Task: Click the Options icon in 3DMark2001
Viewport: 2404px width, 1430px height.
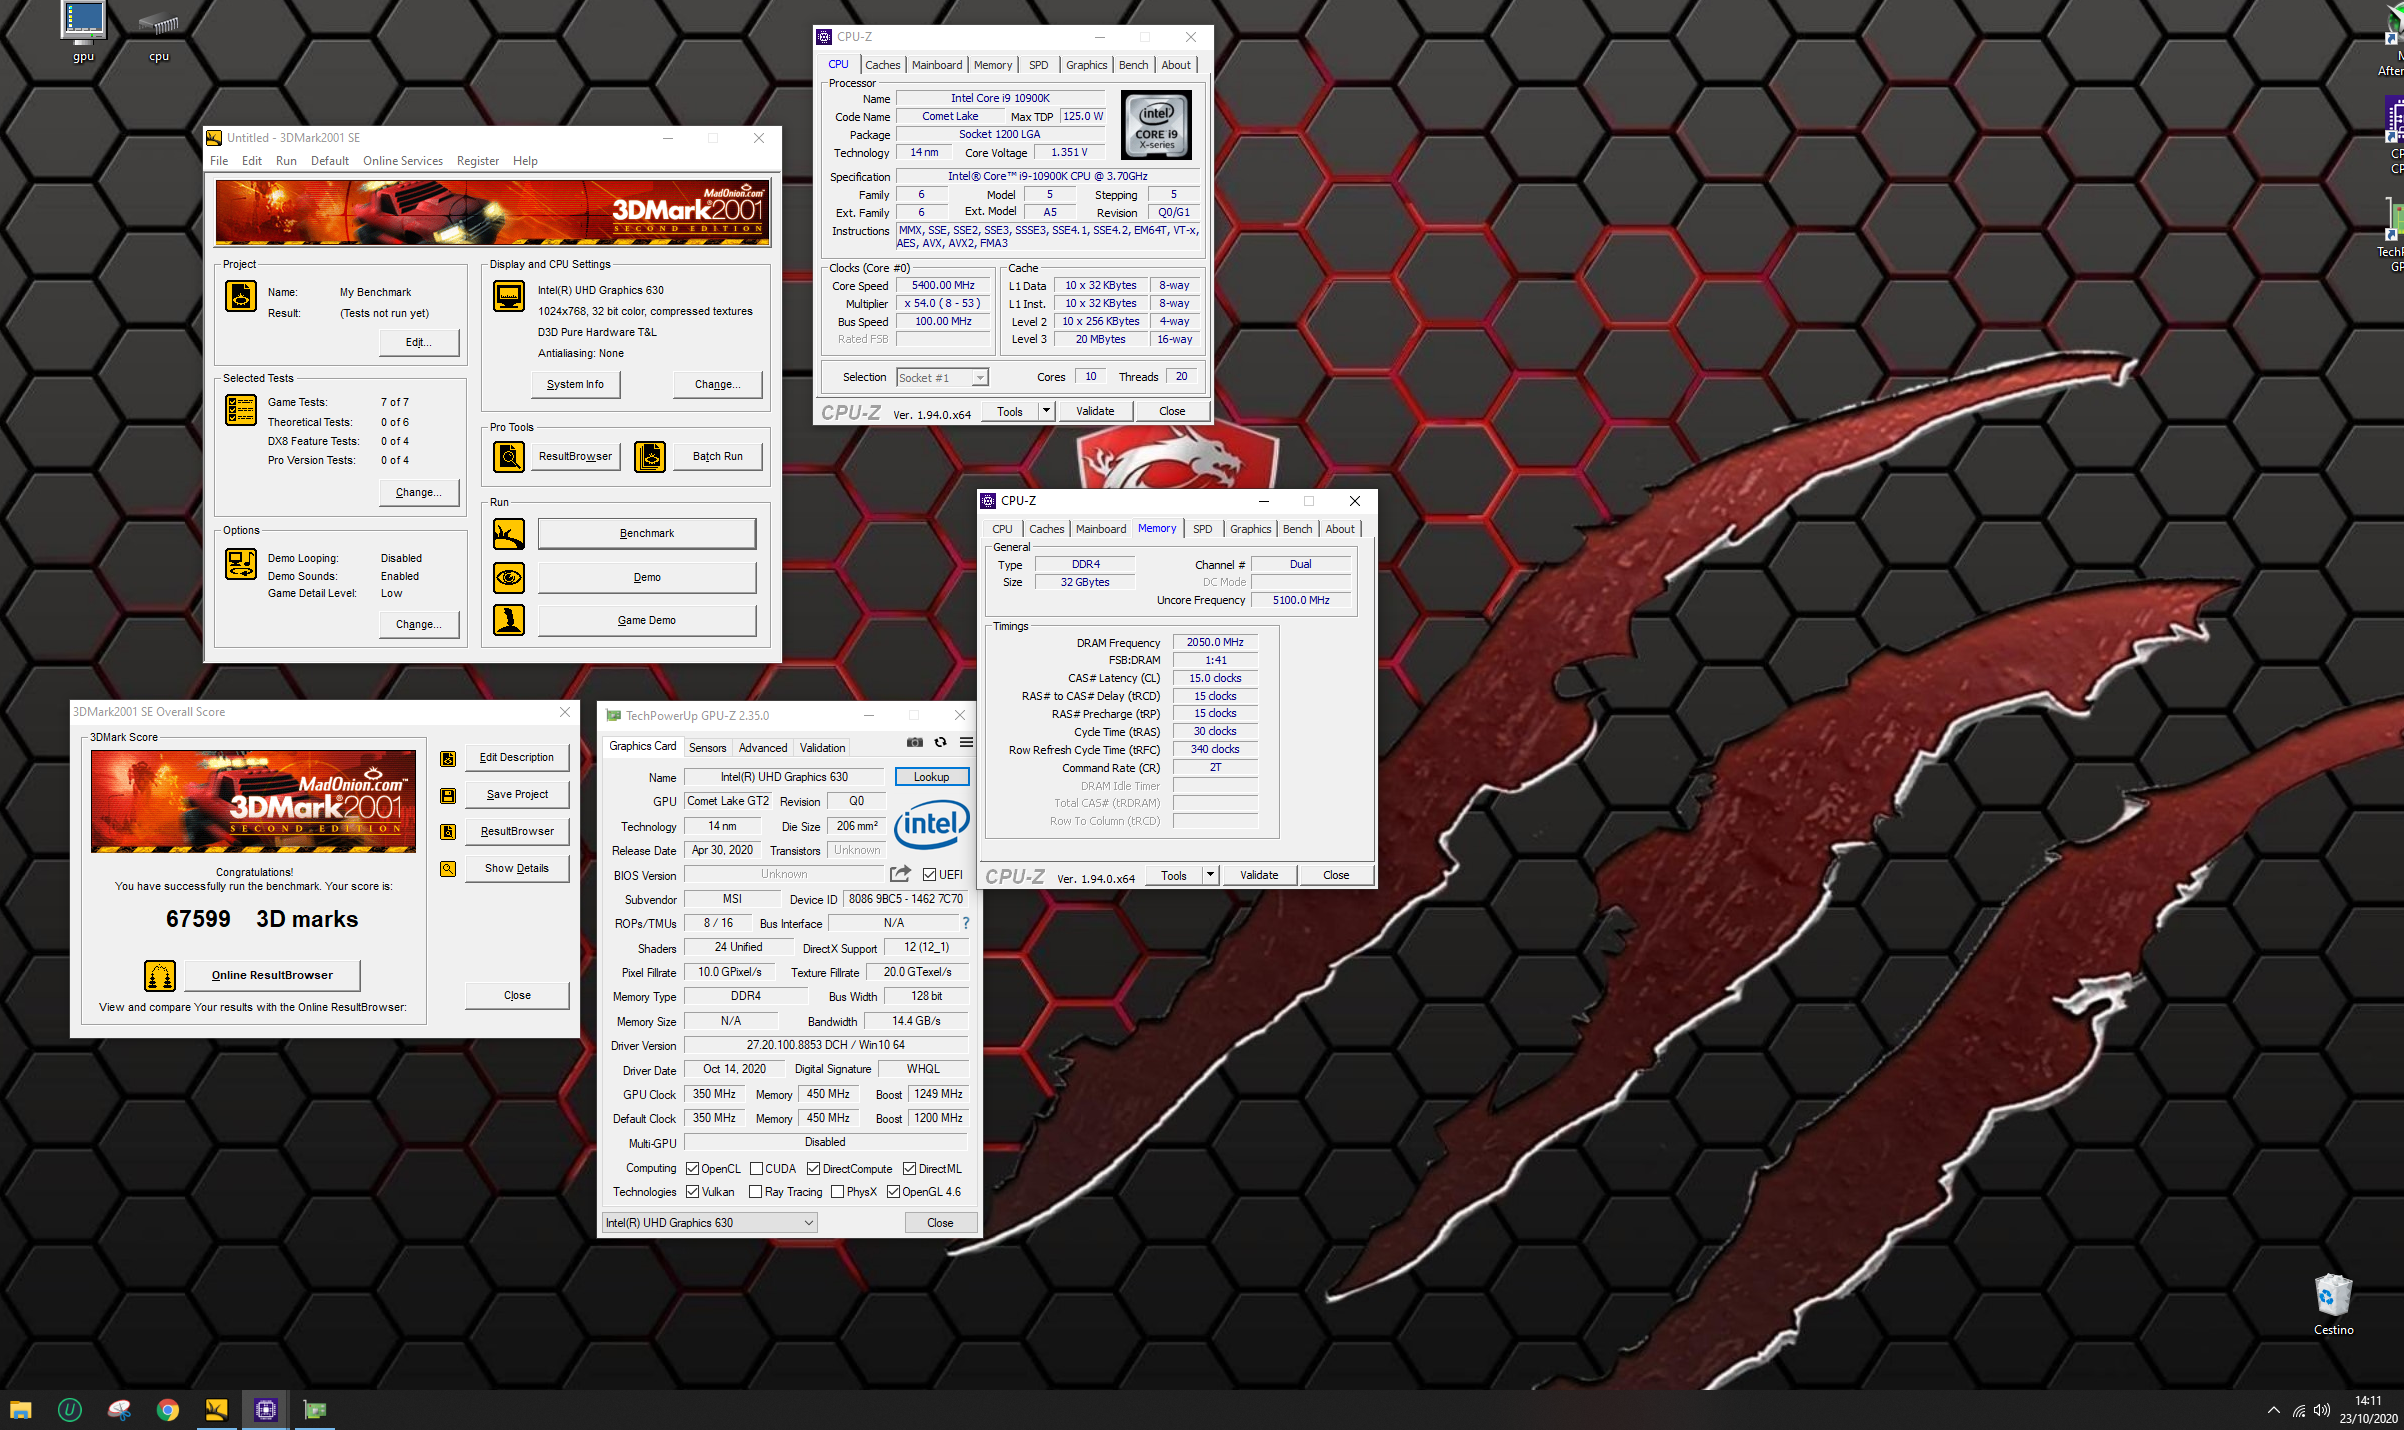Action: (241, 564)
